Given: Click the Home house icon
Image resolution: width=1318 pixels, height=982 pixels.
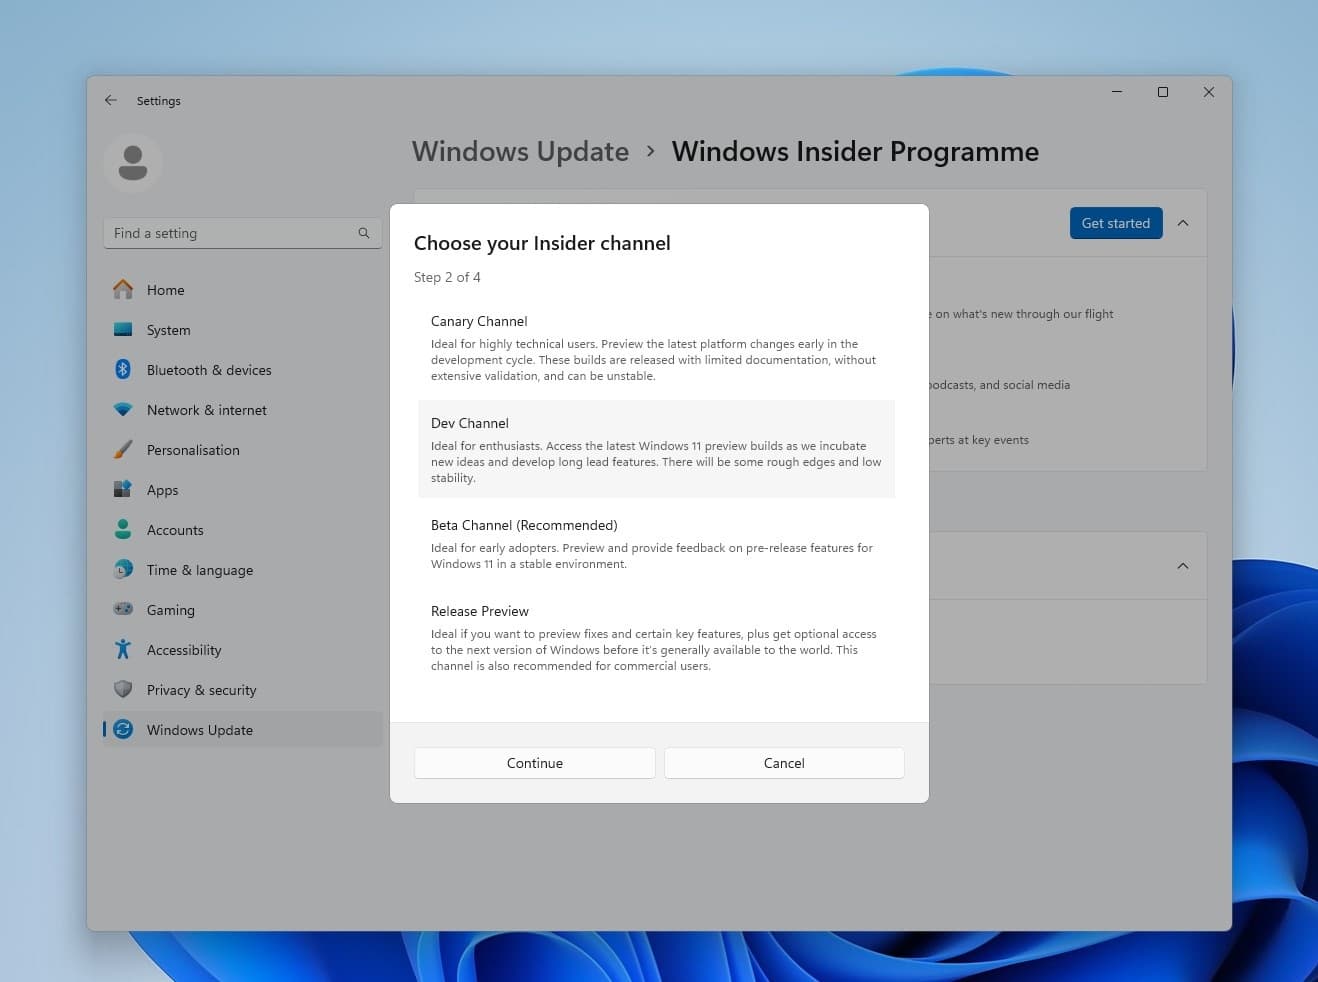Looking at the screenshot, I should coord(123,289).
